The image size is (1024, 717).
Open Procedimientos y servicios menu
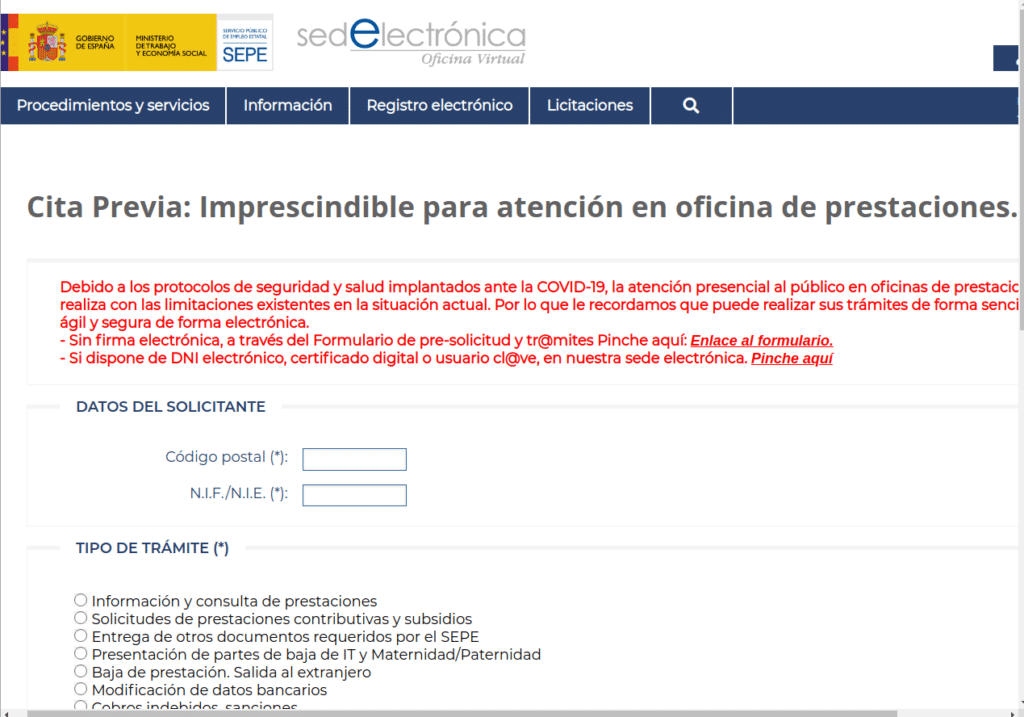point(113,105)
